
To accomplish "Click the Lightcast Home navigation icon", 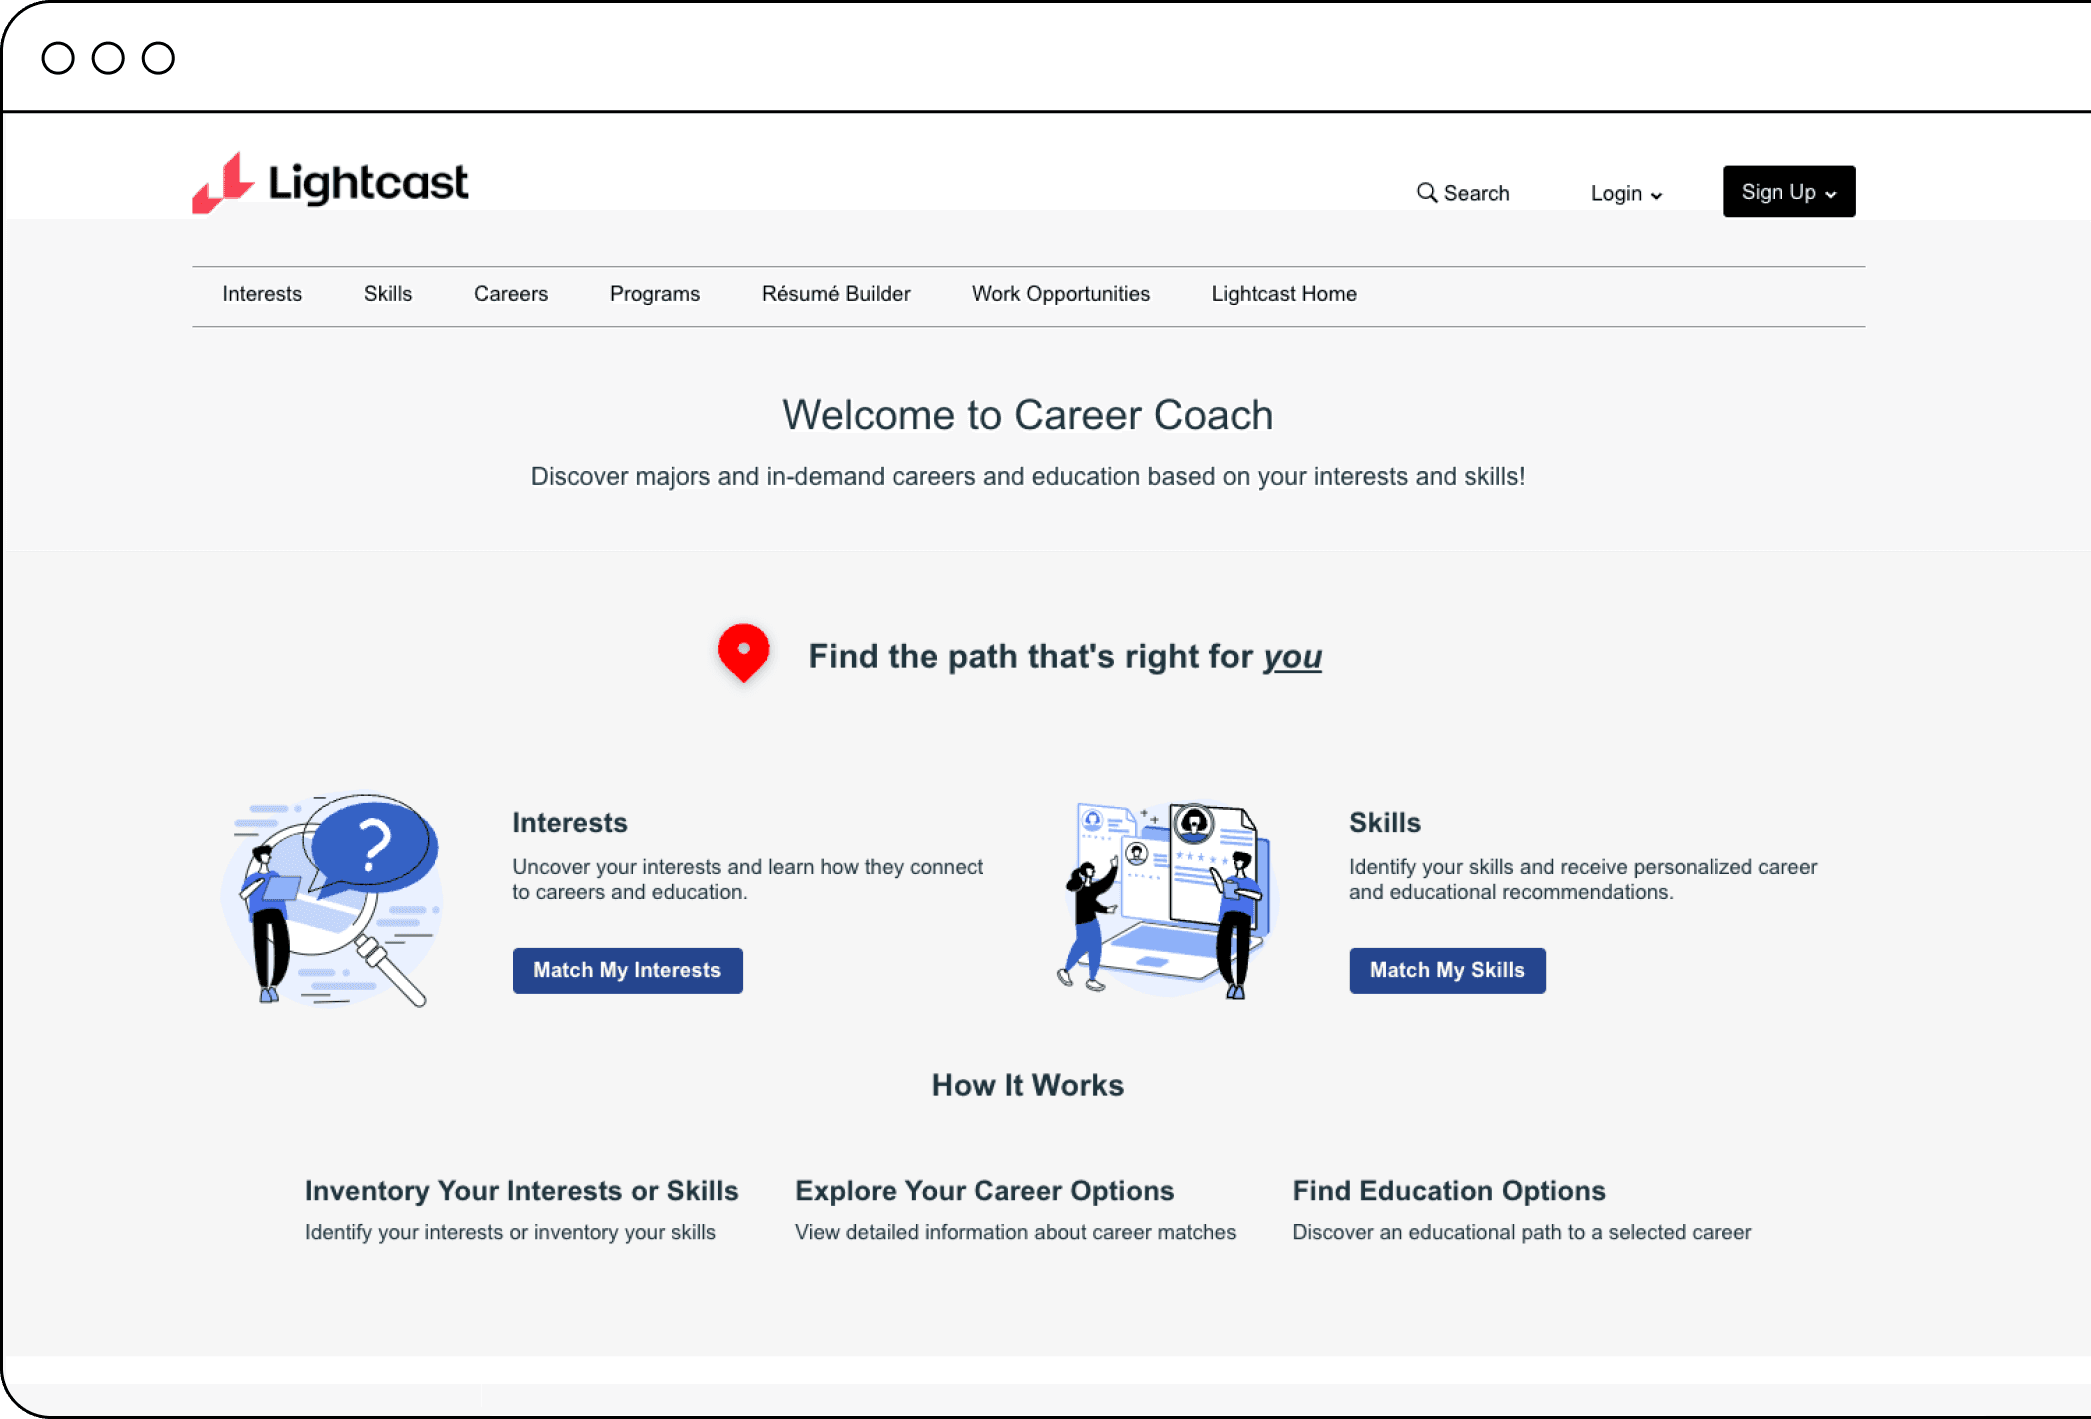I will click(1284, 295).
